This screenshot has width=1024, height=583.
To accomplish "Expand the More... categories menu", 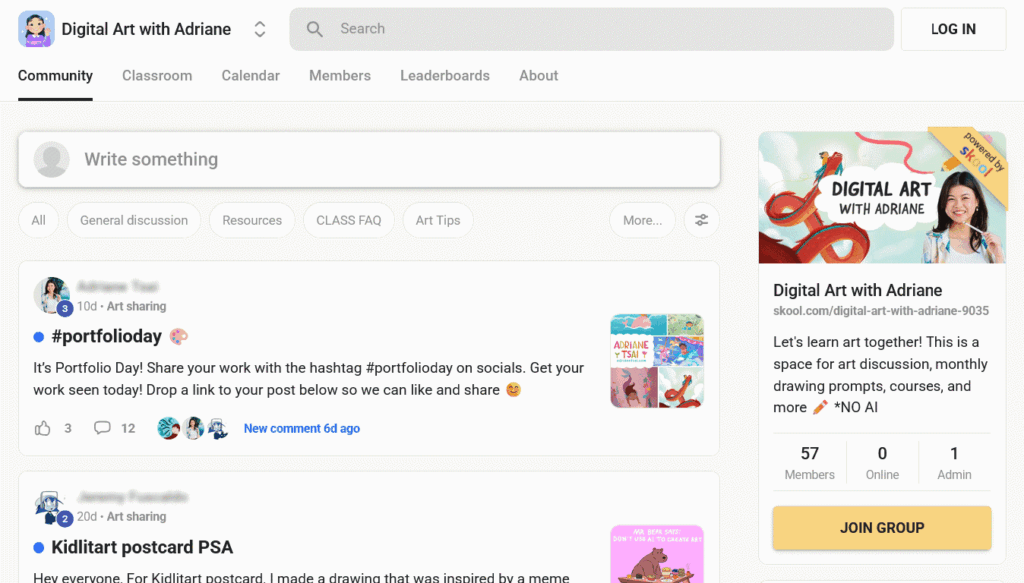I will (643, 221).
